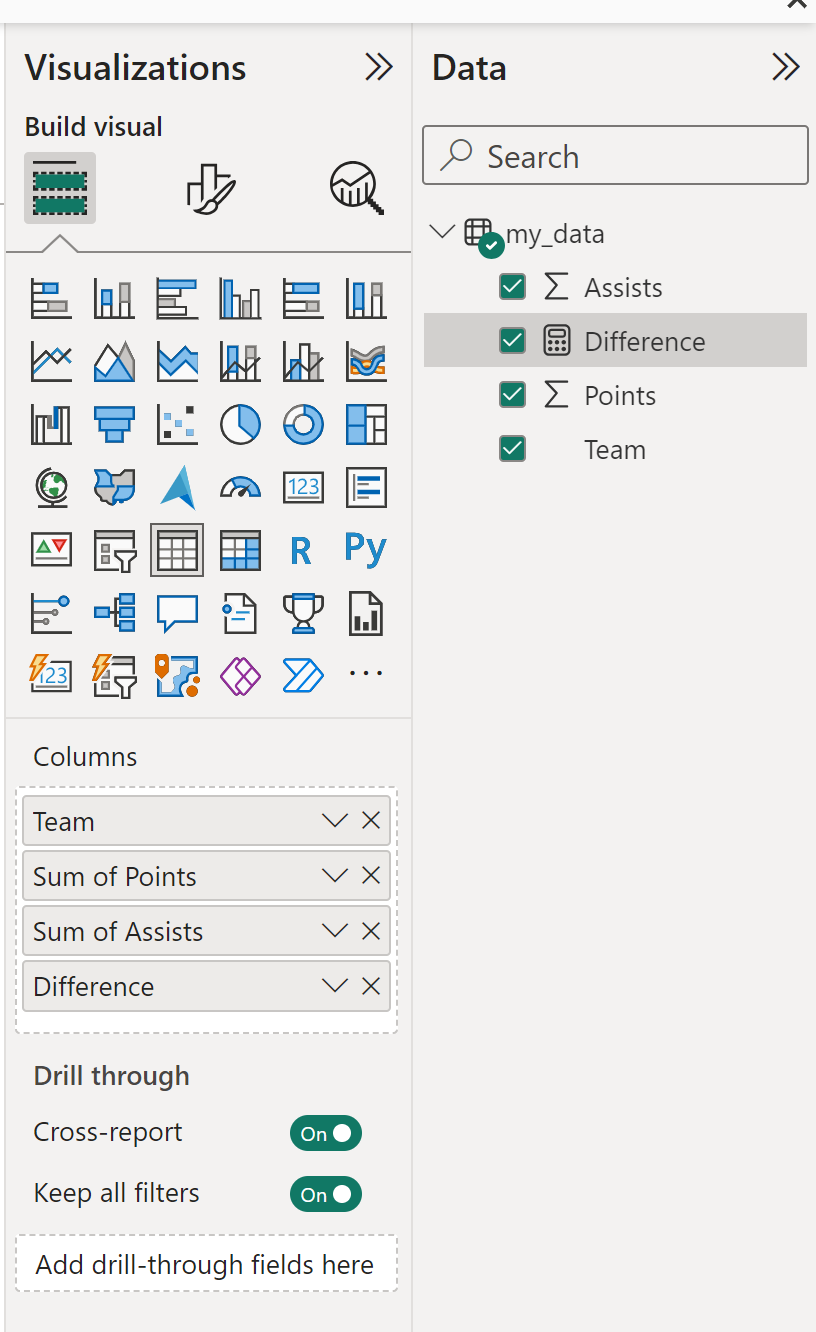This screenshot has height=1332, width=816.
Task: Click the Data pane Search field
Action: point(615,156)
